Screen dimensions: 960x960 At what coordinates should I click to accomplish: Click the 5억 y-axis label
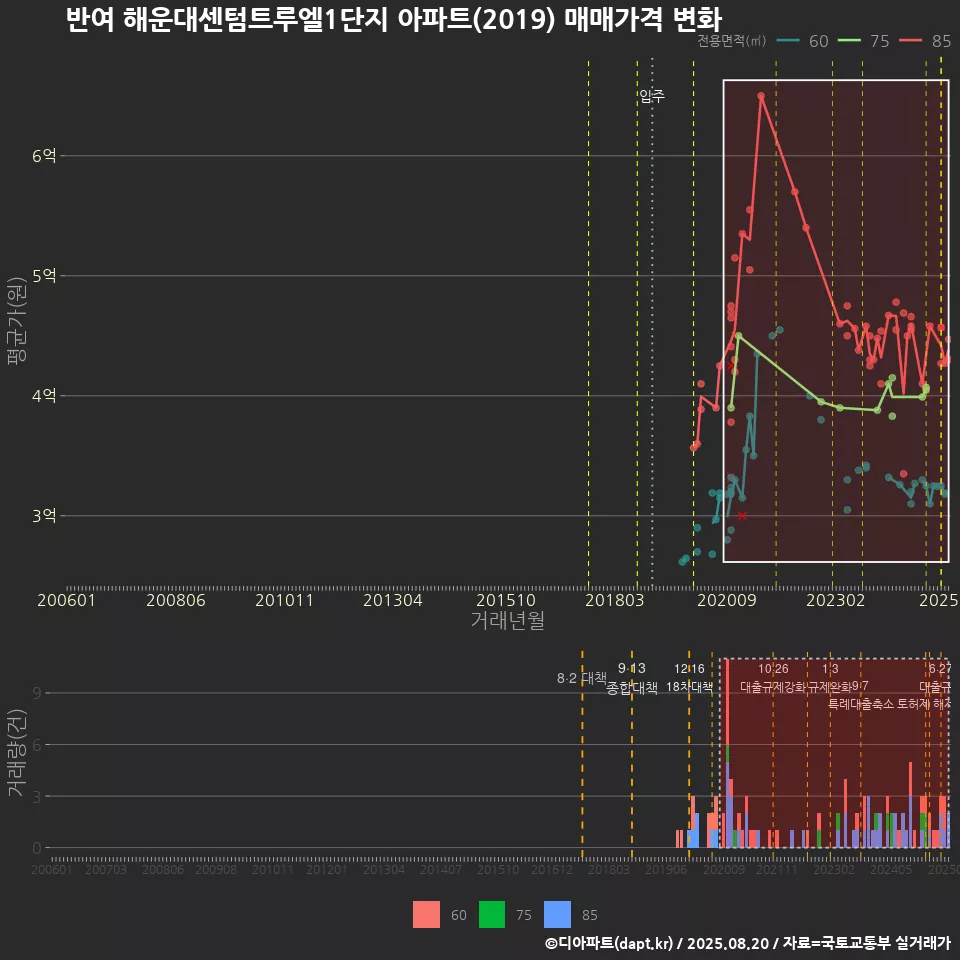tap(44, 276)
